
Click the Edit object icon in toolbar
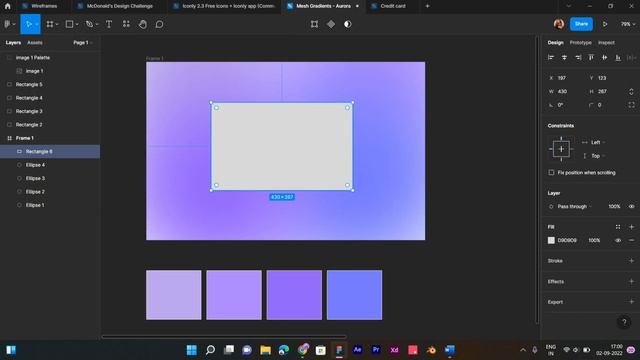pyautogui.click(x=314, y=24)
